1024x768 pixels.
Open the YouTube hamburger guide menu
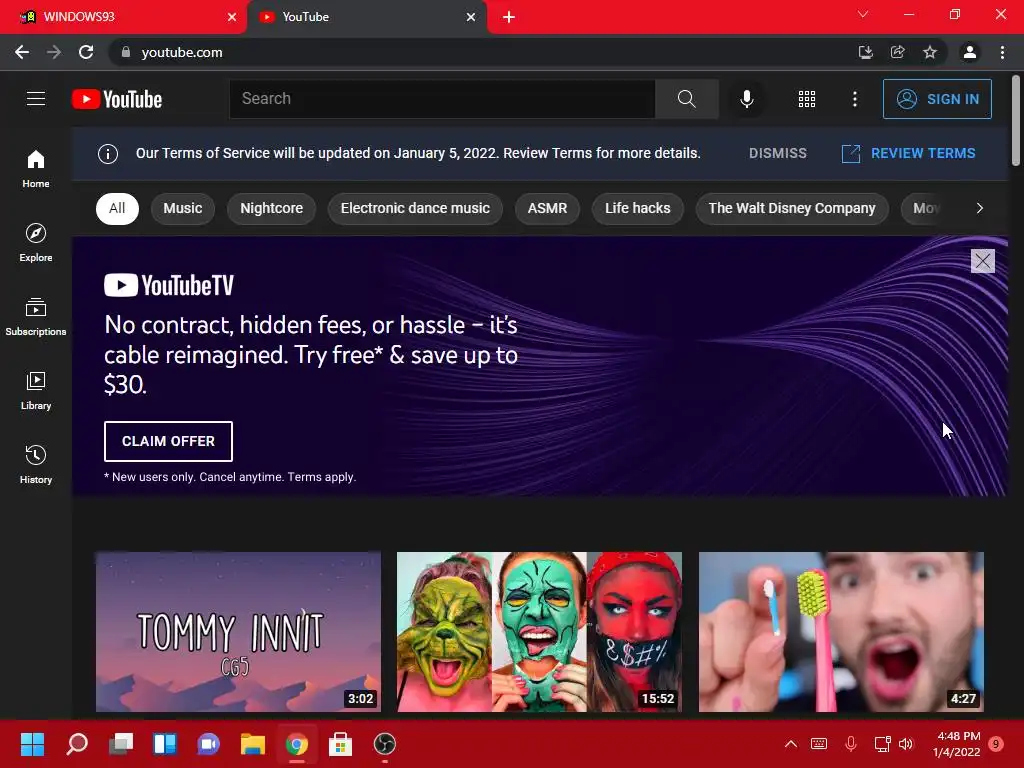36,99
